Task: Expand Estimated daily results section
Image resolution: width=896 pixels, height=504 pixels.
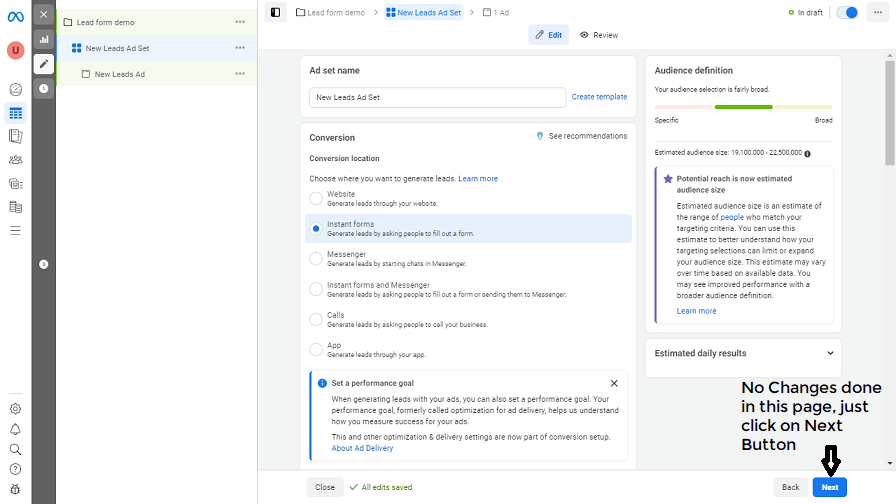Action: click(830, 353)
